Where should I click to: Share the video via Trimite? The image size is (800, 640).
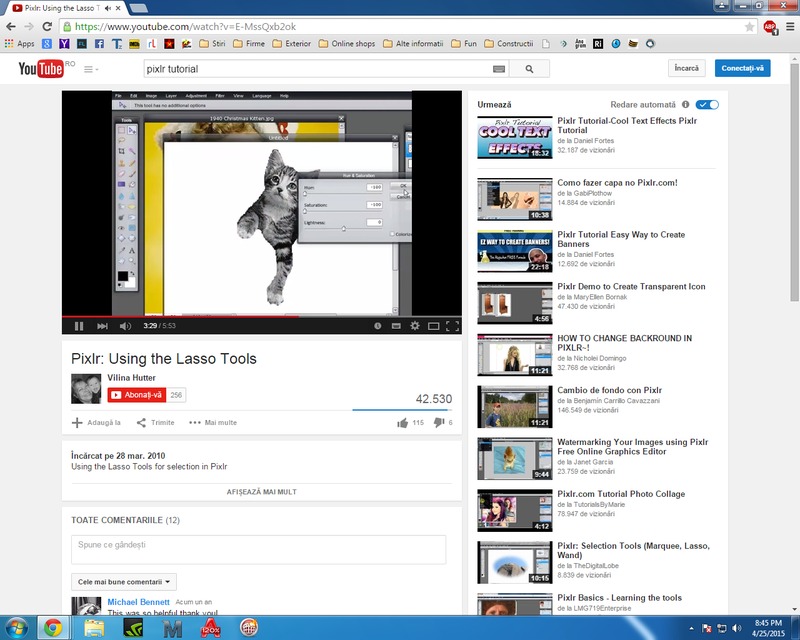click(x=156, y=423)
